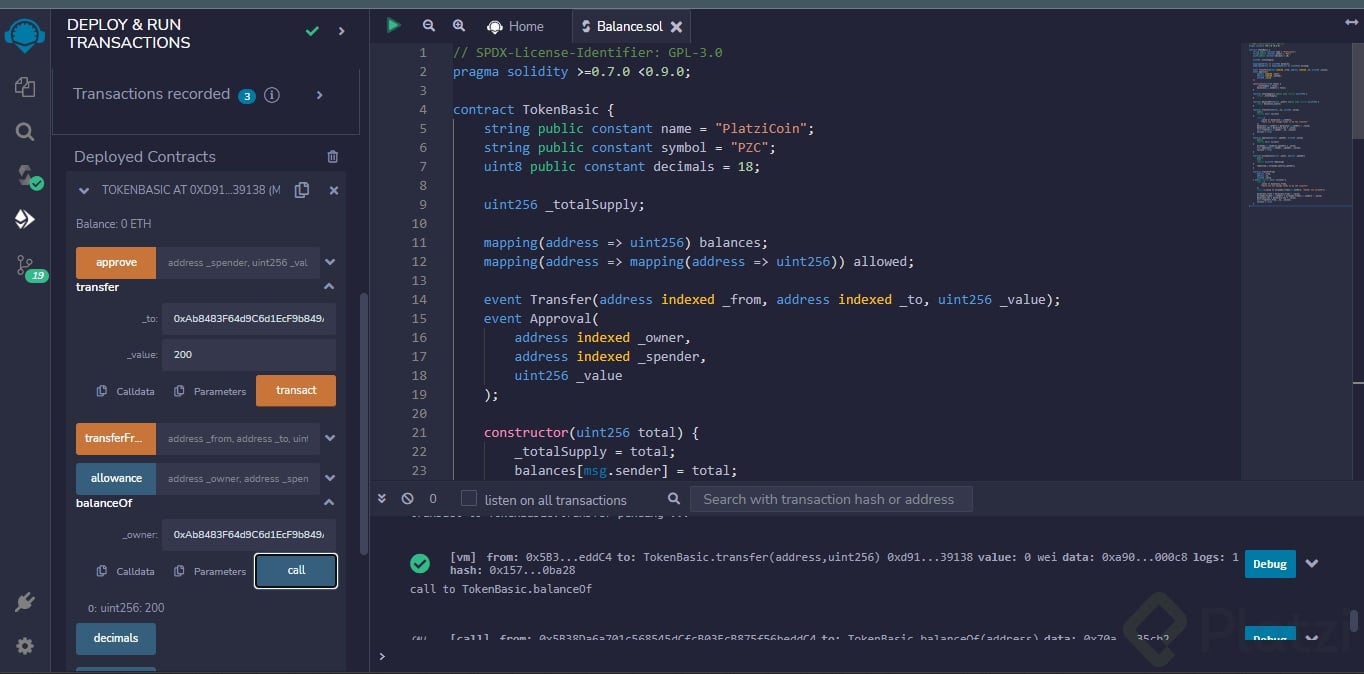Click the zoom out magnifier in editor toolbar
The height and width of the screenshot is (674, 1364).
click(429, 26)
